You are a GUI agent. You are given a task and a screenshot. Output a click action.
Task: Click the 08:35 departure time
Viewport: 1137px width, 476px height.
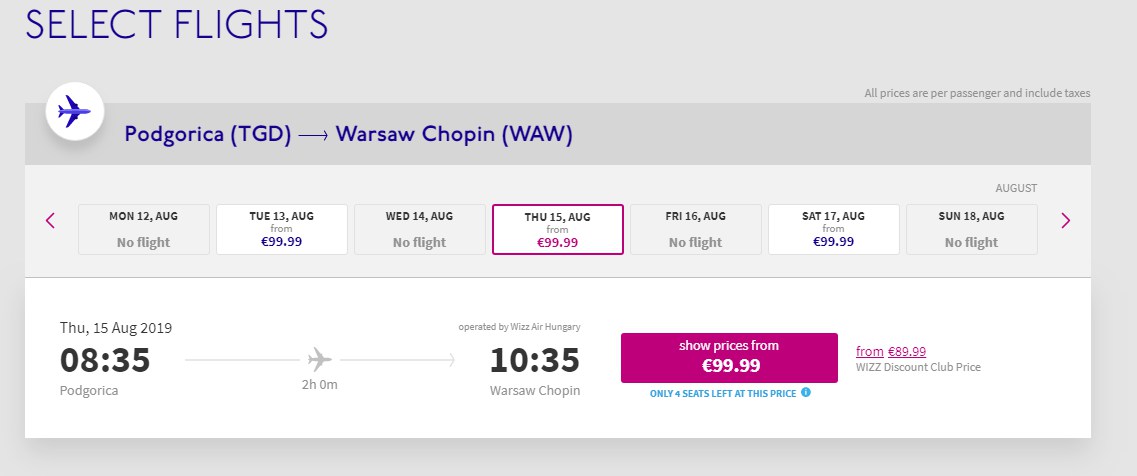point(105,360)
